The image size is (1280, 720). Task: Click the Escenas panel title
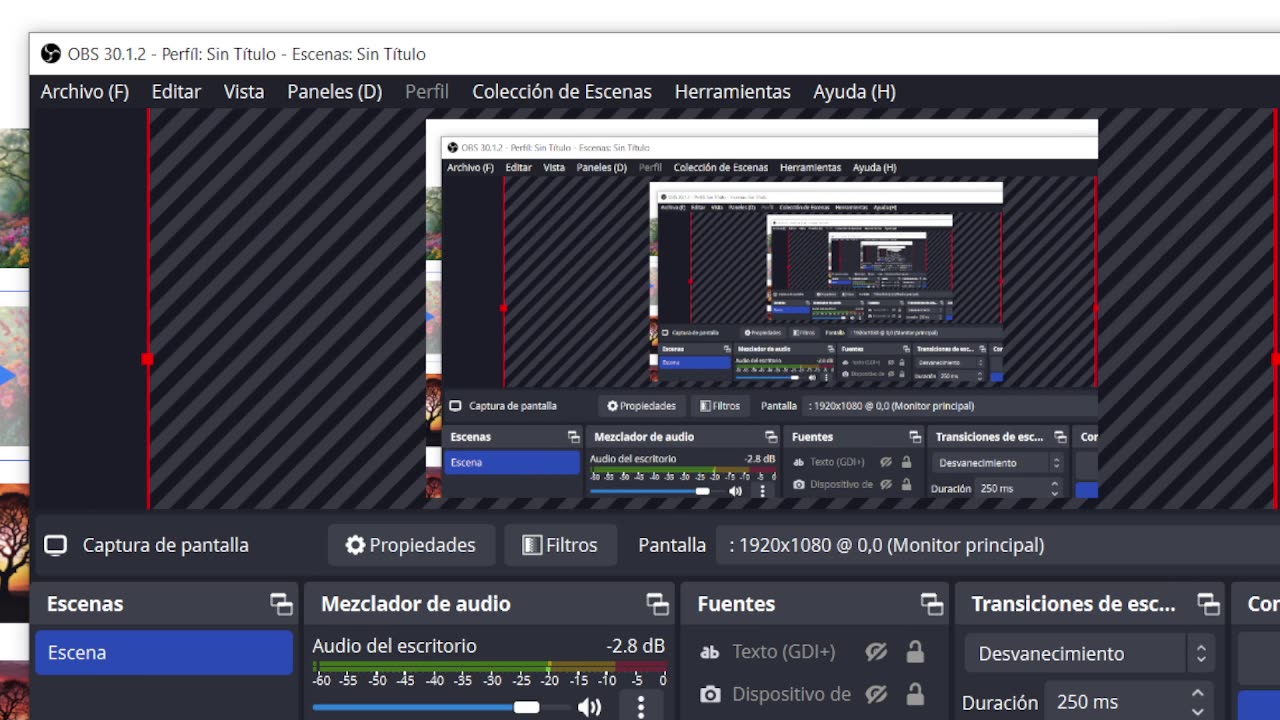(x=85, y=604)
